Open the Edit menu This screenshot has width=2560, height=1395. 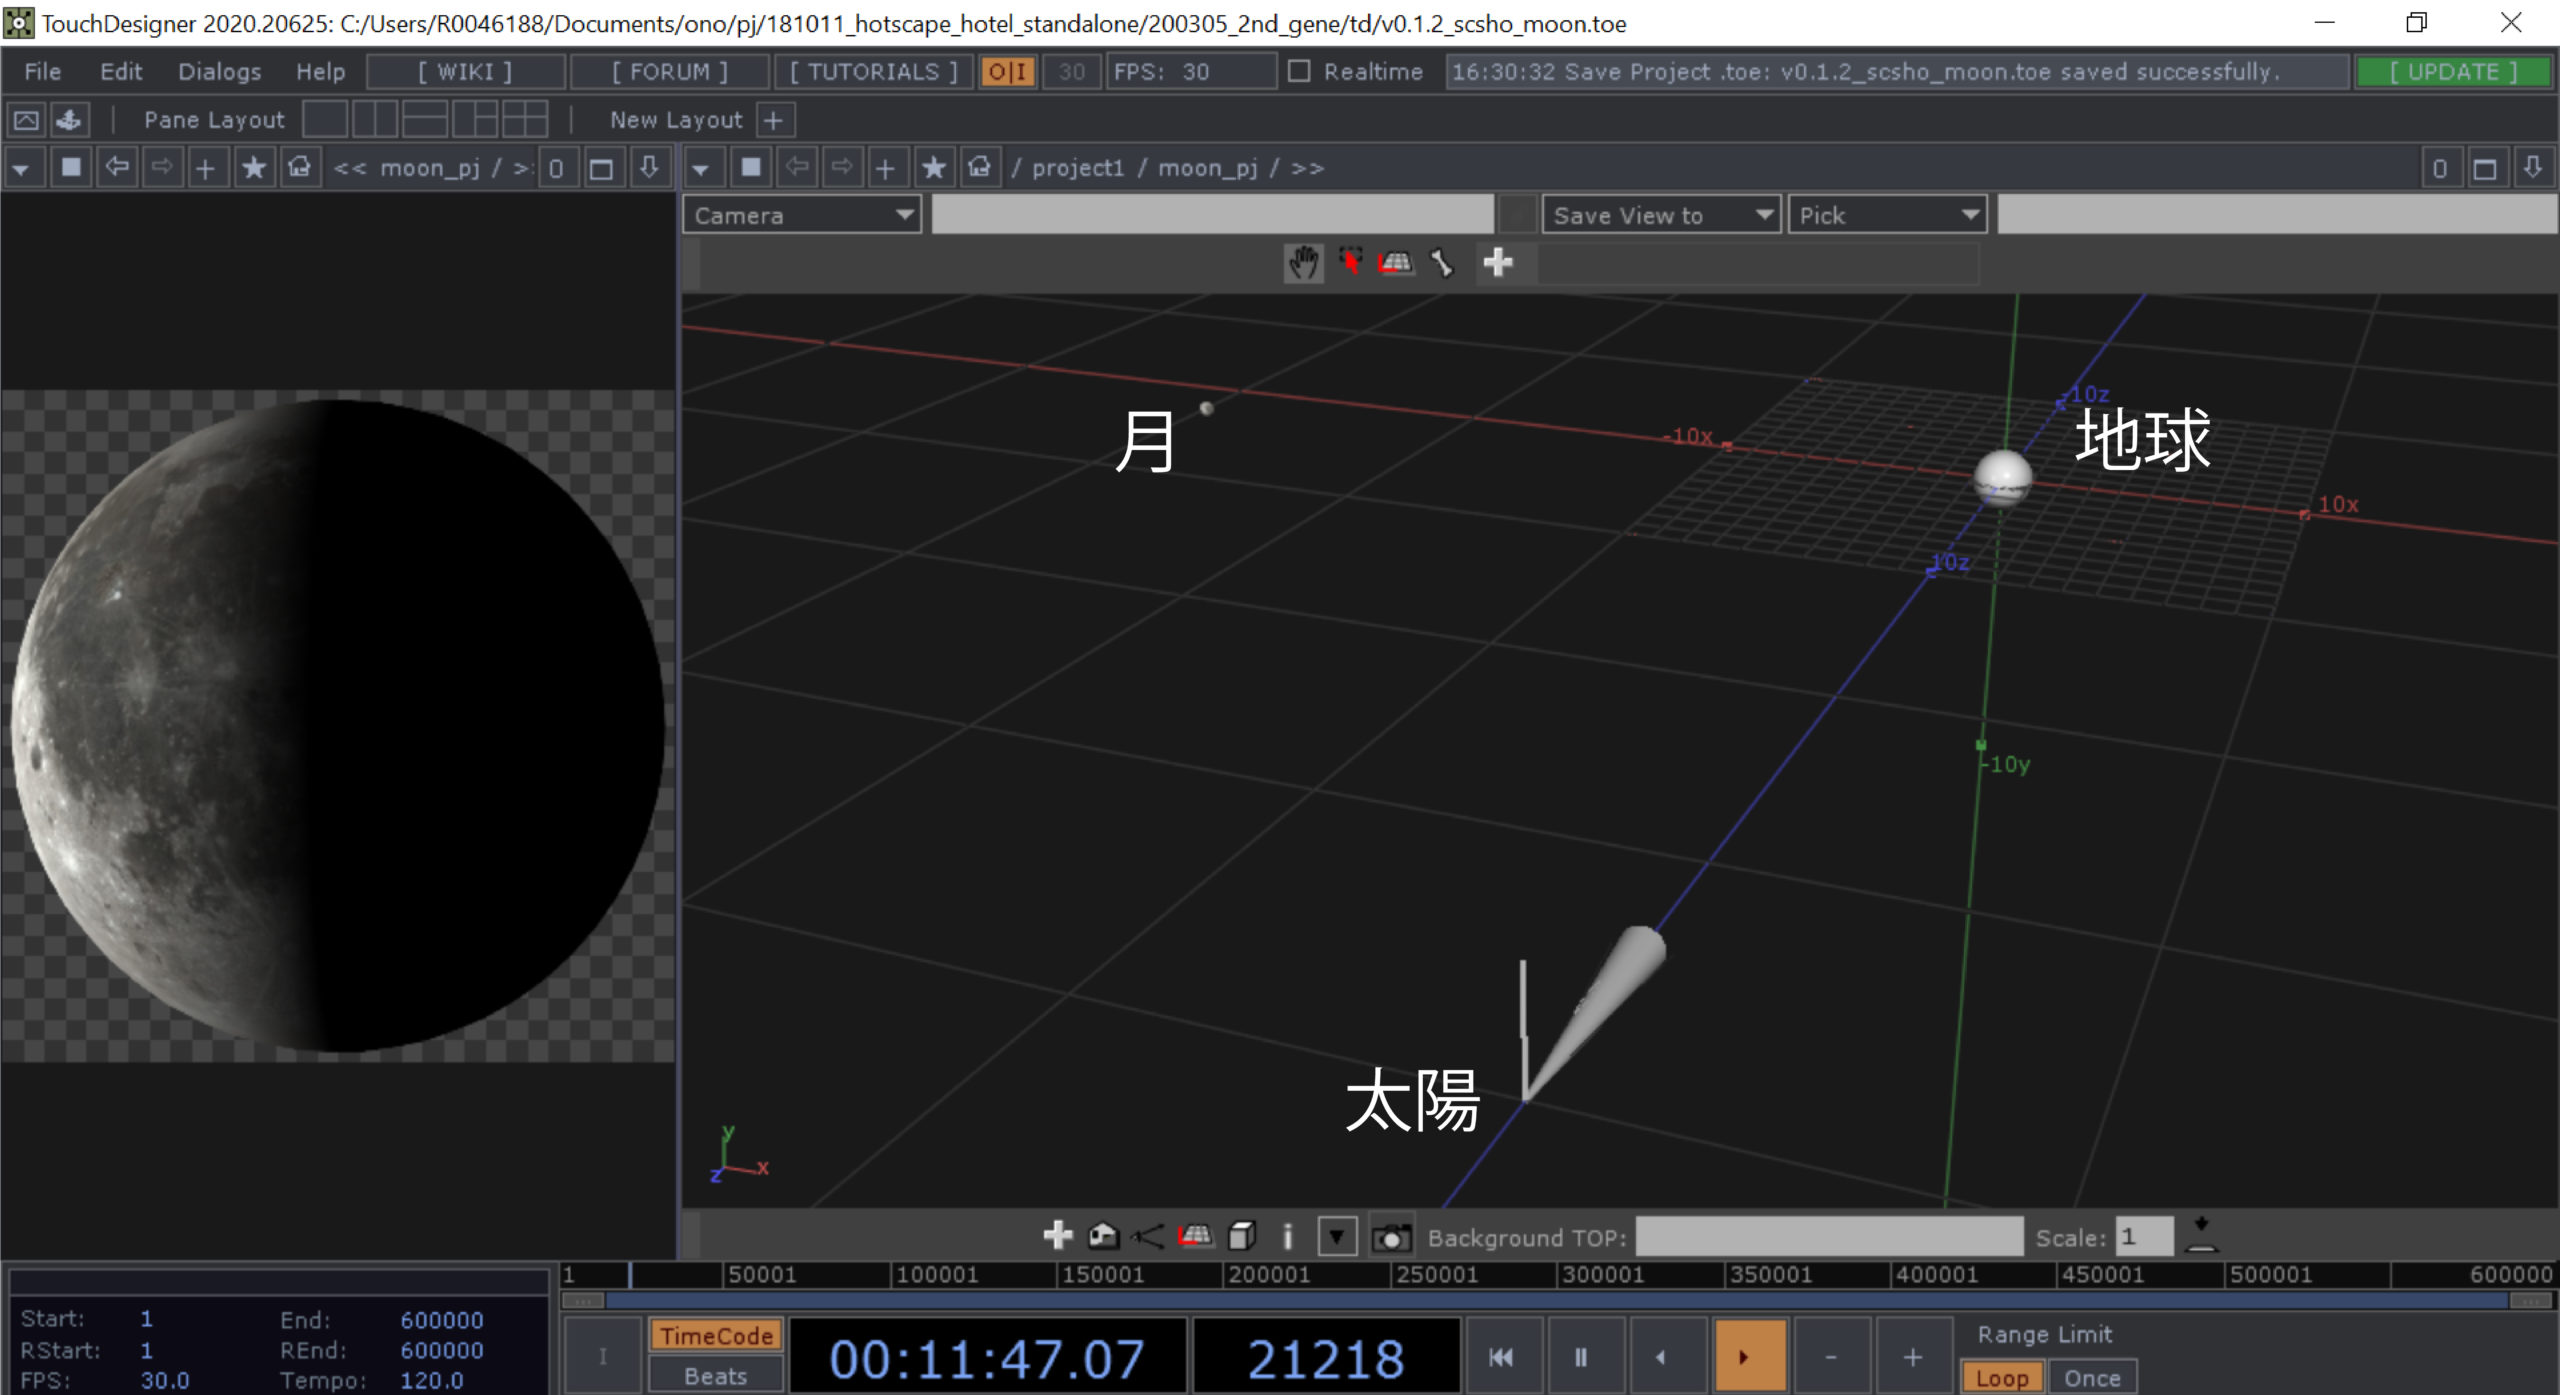(121, 72)
